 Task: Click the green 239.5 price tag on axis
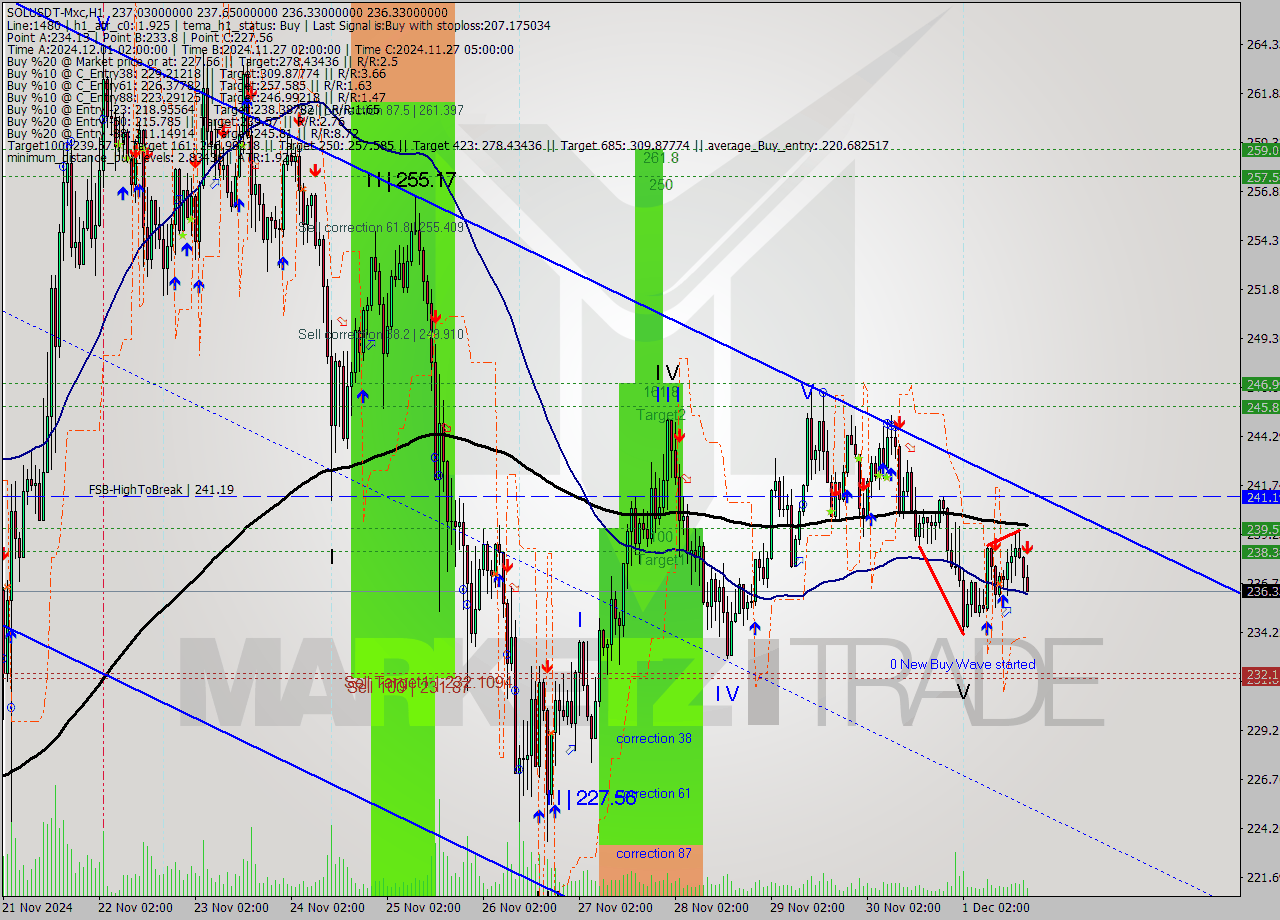[1260, 529]
